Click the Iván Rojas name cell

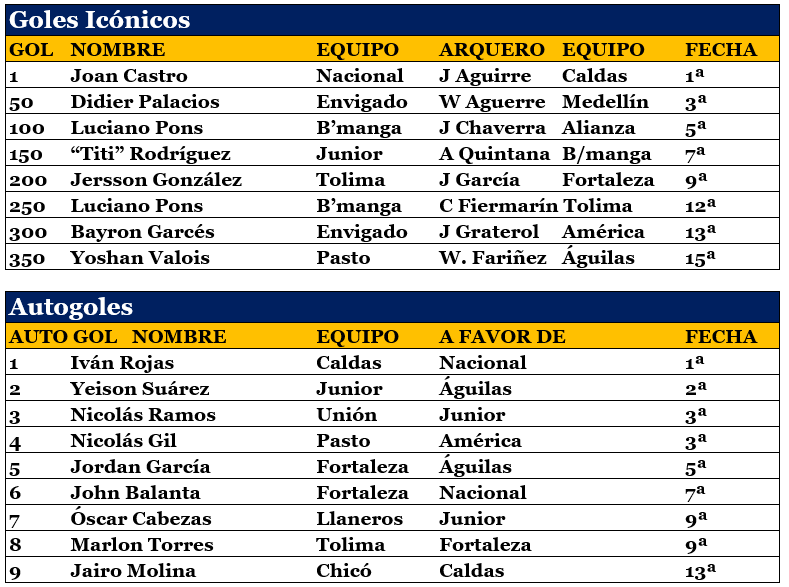pos(122,363)
